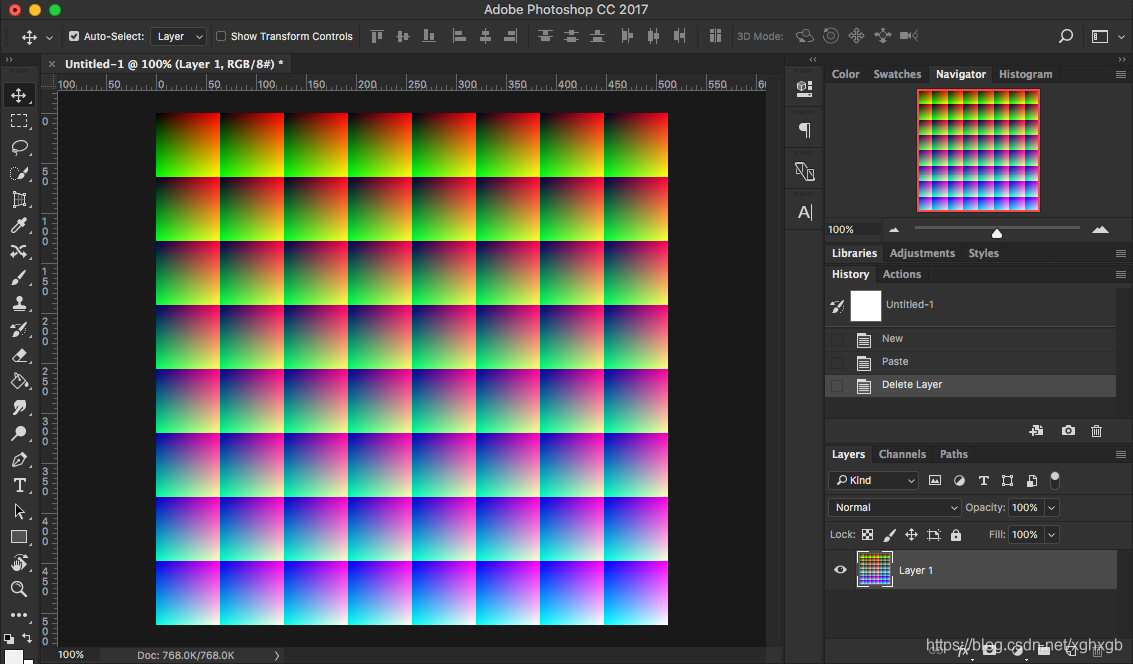Select the Crop tool
The height and width of the screenshot is (664, 1133).
tap(19, 200)
